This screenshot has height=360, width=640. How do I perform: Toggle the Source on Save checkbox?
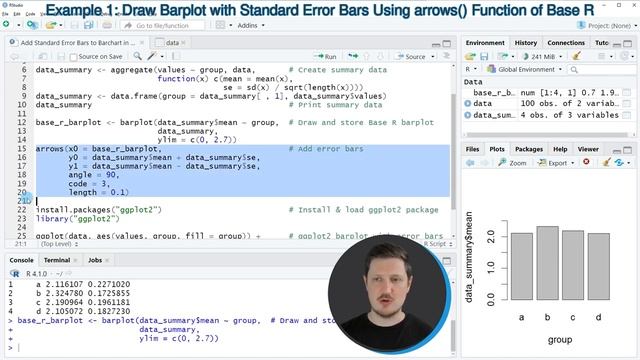(x=73, y=57)
